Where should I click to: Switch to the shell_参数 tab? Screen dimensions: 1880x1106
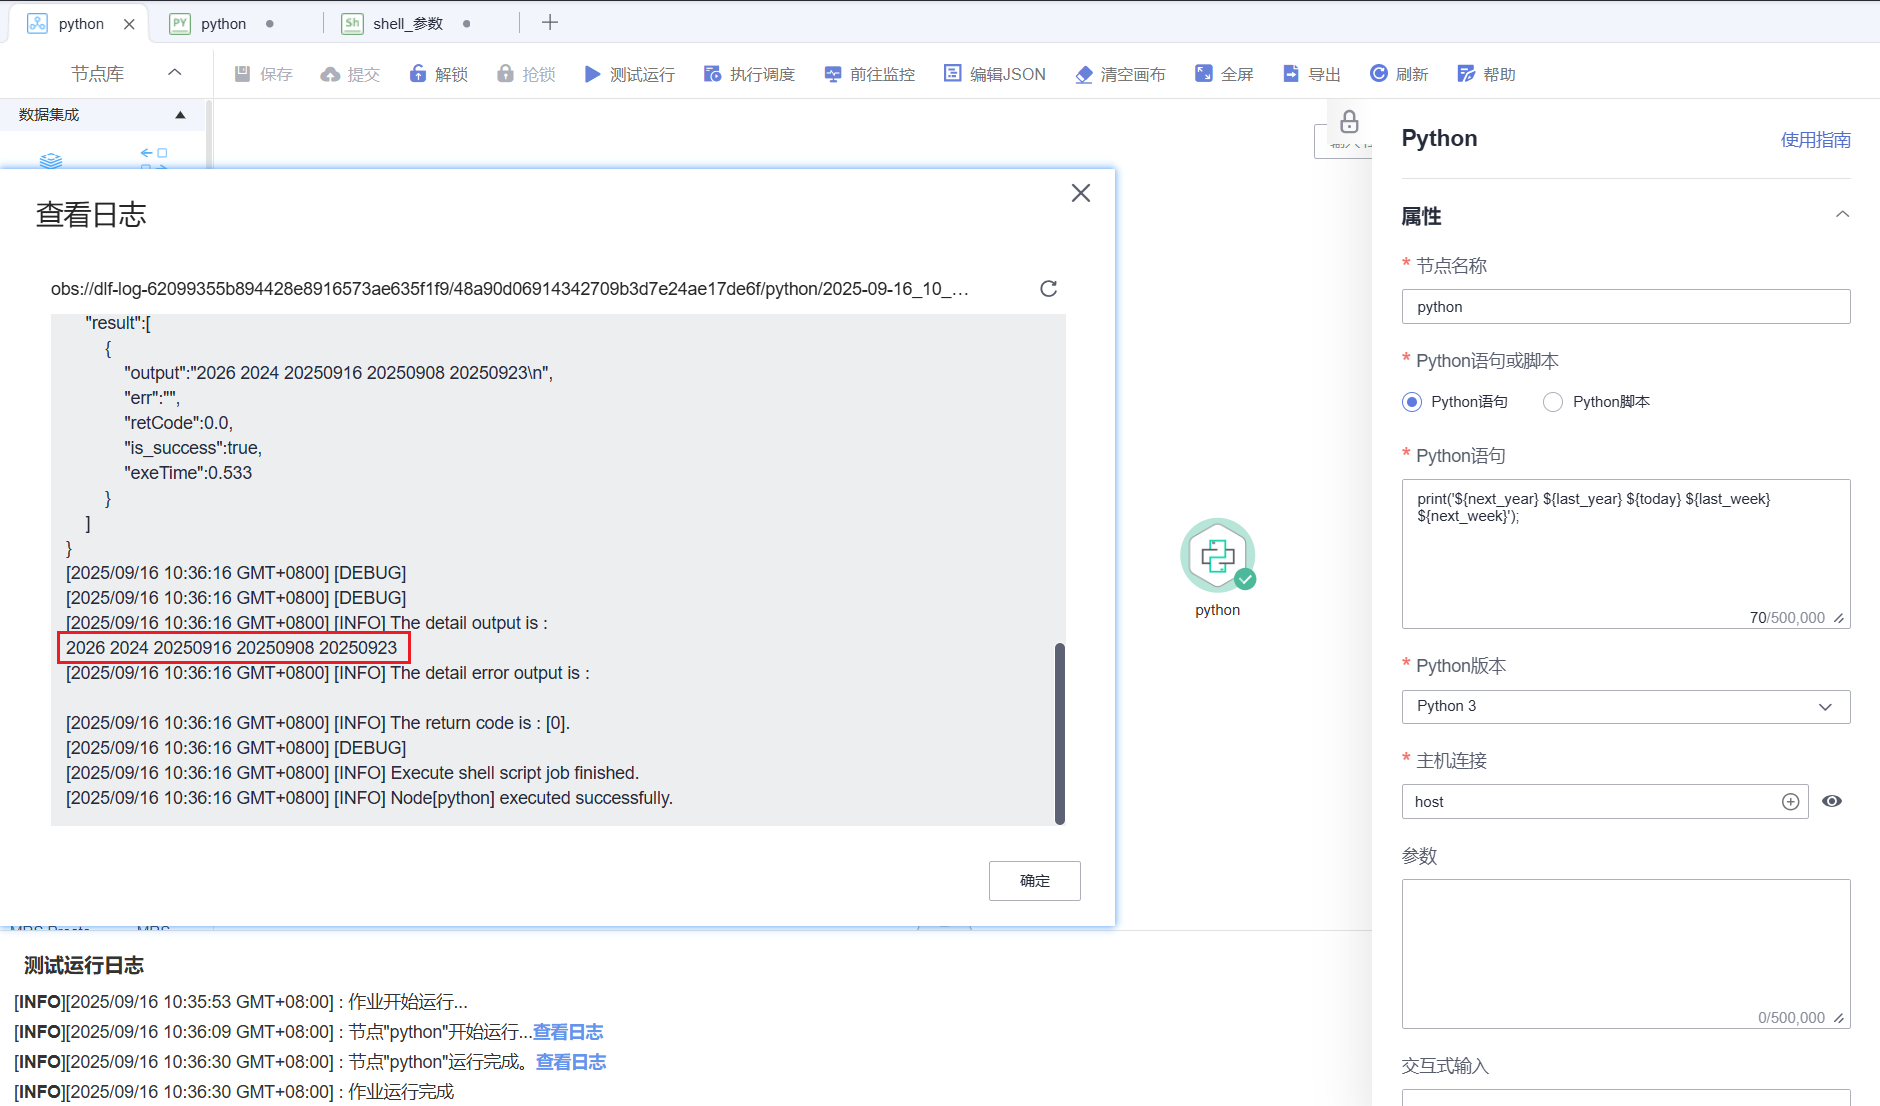pos(407,24)
